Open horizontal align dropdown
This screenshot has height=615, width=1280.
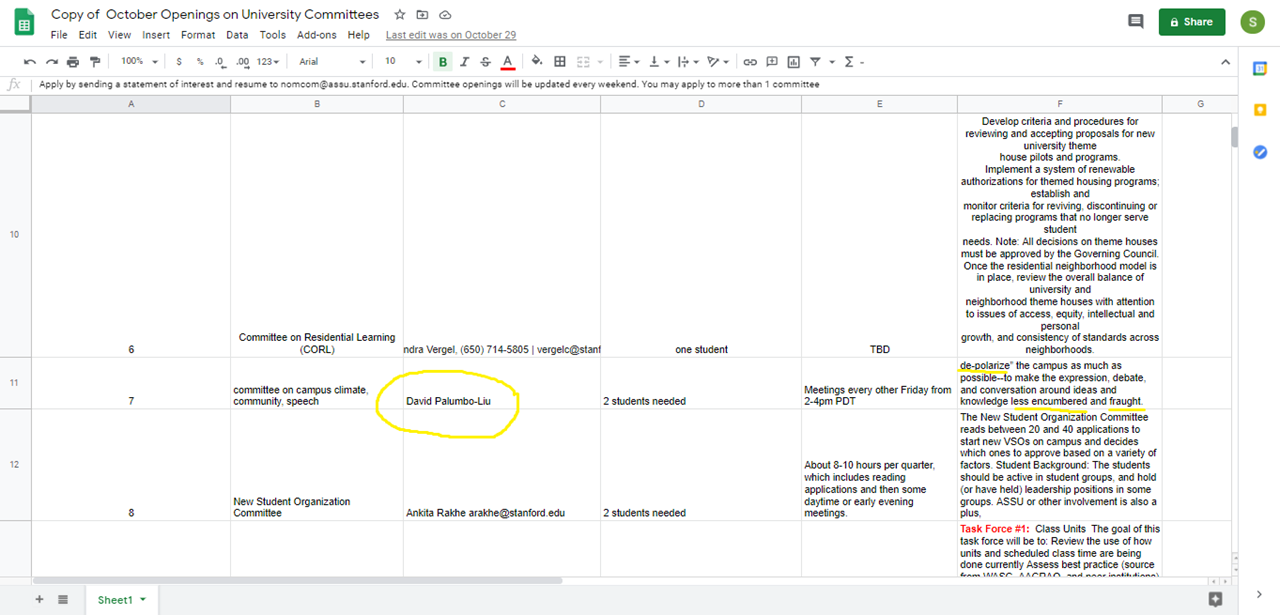(x=629, y=62)
